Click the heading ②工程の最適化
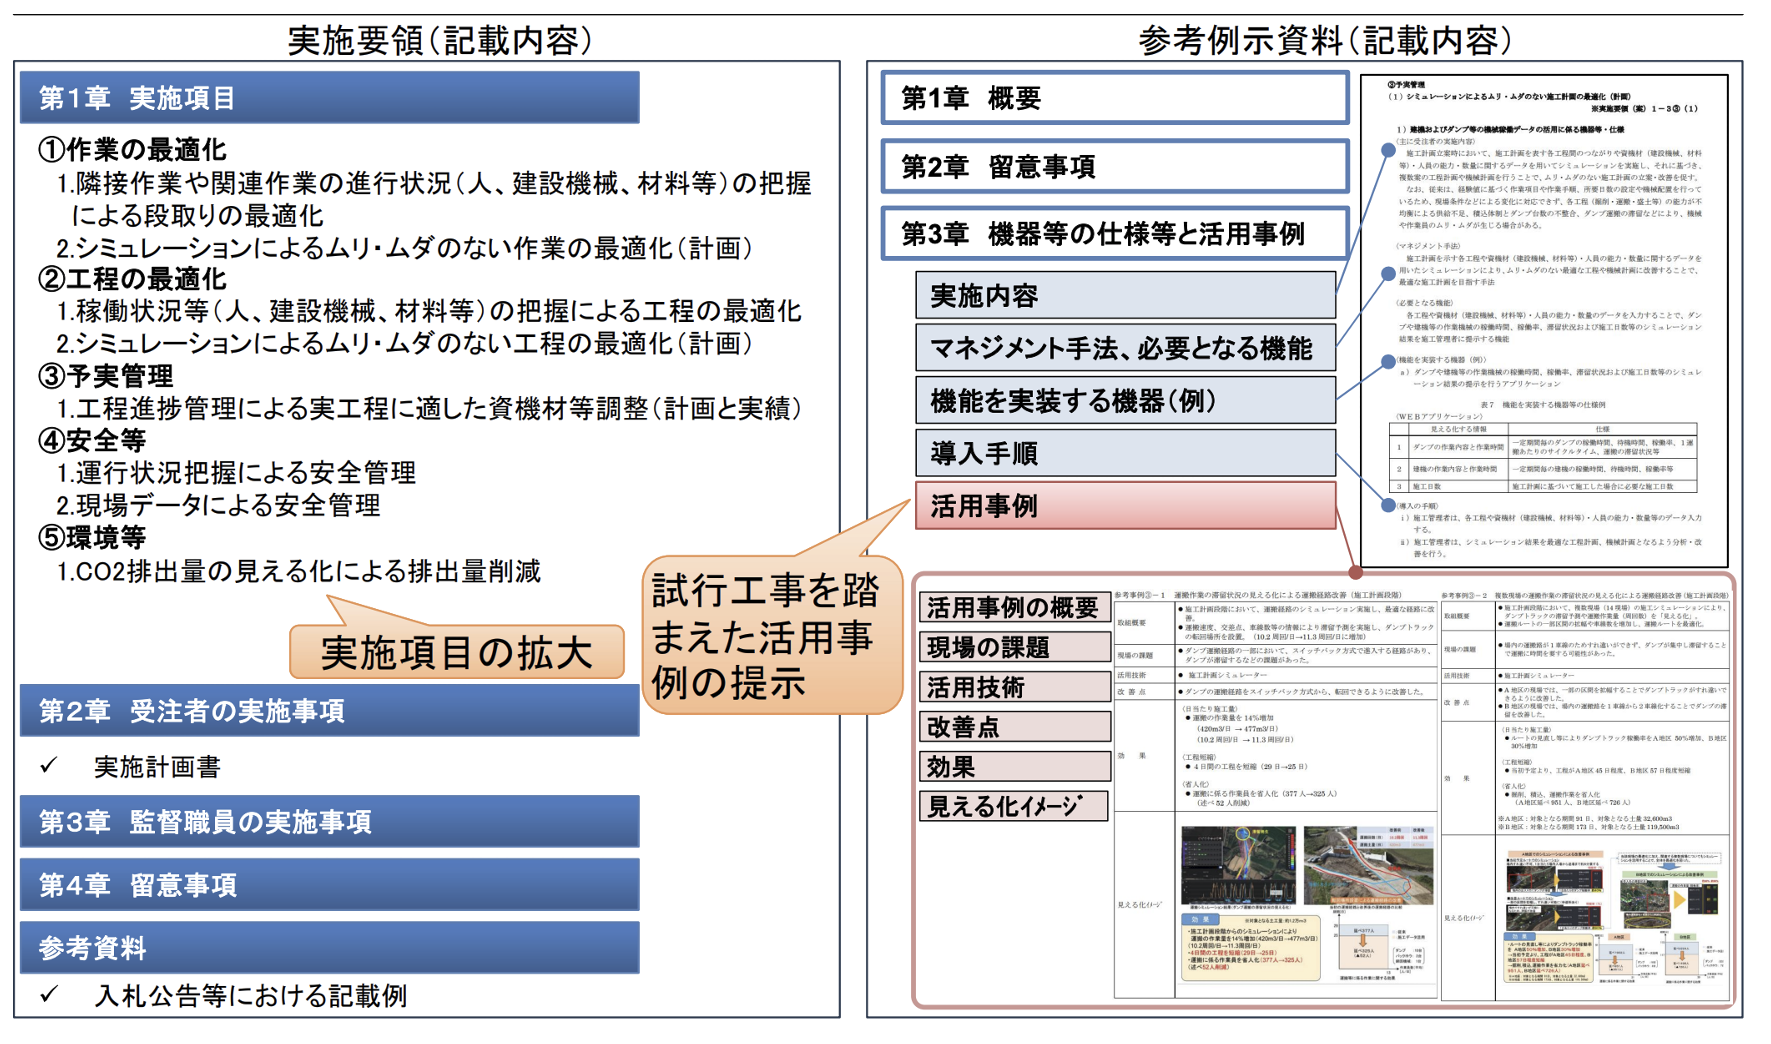 pos(132,279)
